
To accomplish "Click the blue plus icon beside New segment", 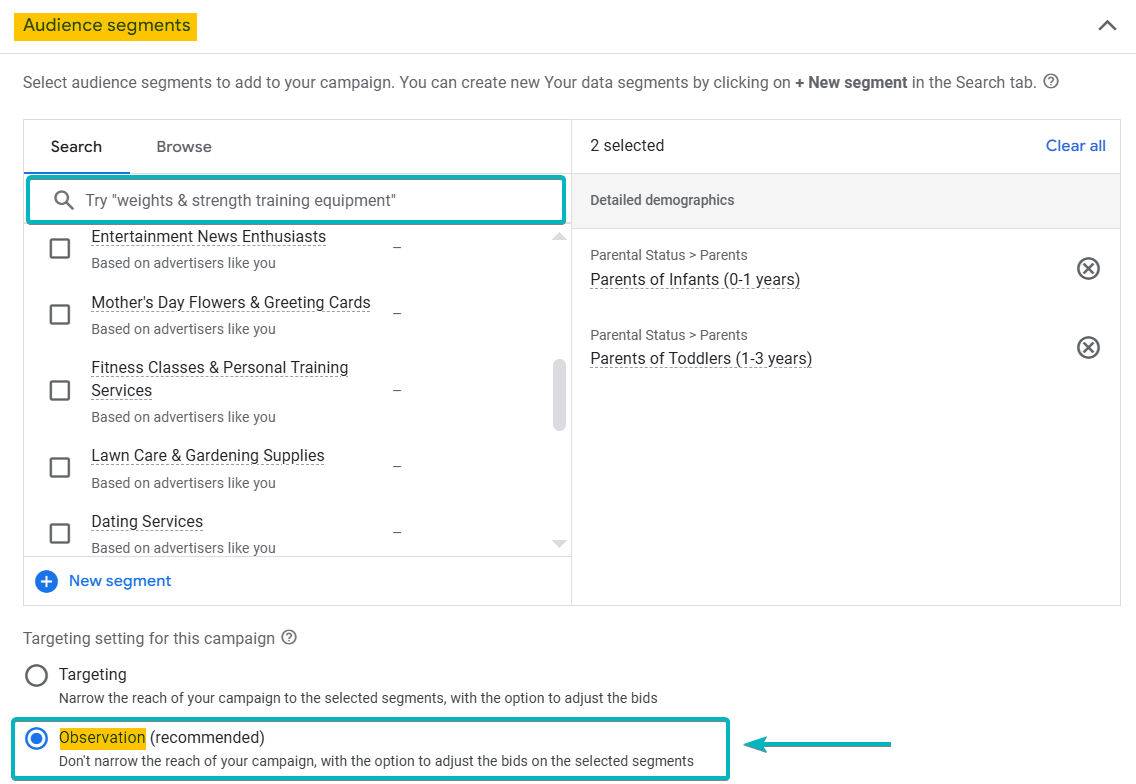I will (46, 580).
